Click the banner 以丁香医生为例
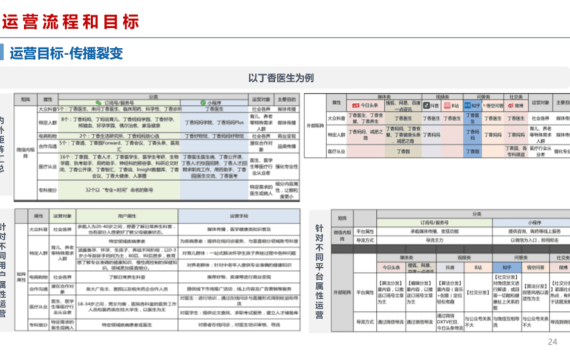The width and height of the screenshot is (570, 360). [x=281, y=78]
